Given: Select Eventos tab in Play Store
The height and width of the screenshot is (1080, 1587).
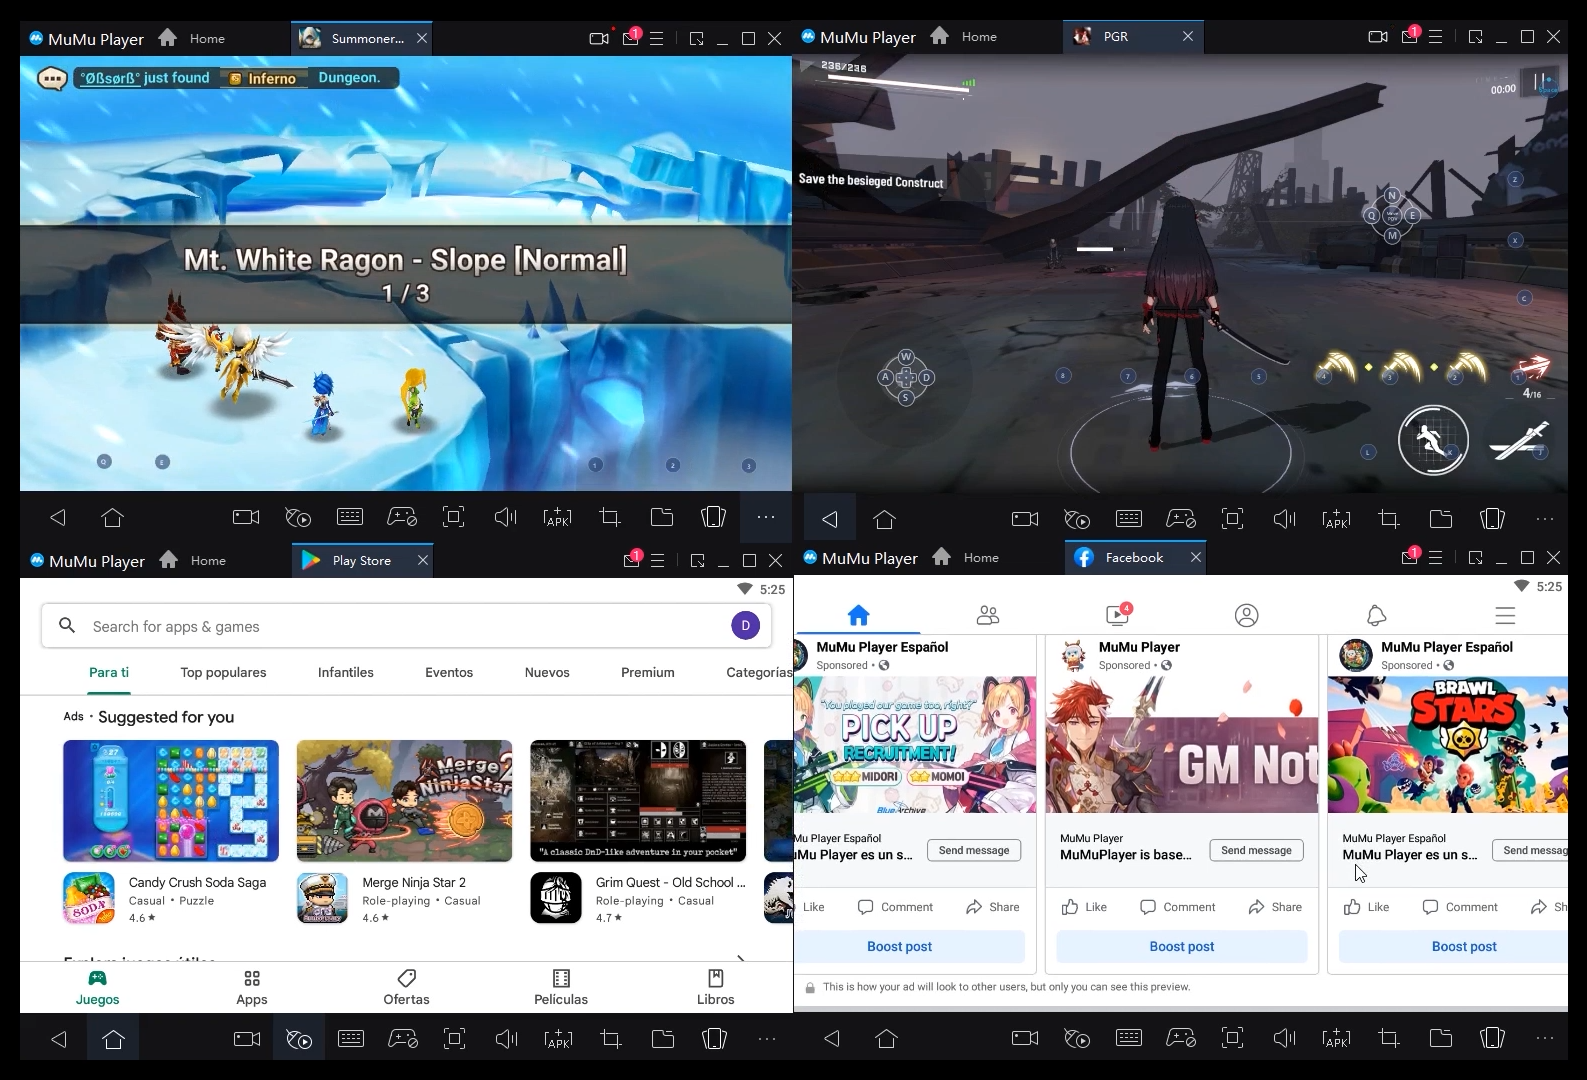Looking at the screenshot, I should pos(449,672).
